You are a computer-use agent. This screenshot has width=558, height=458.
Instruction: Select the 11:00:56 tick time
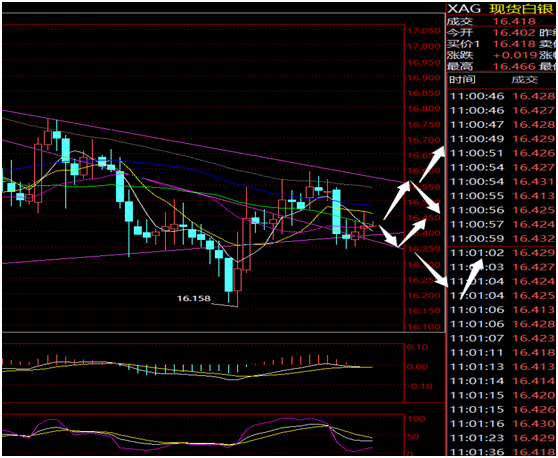click(x=477, y=210)
